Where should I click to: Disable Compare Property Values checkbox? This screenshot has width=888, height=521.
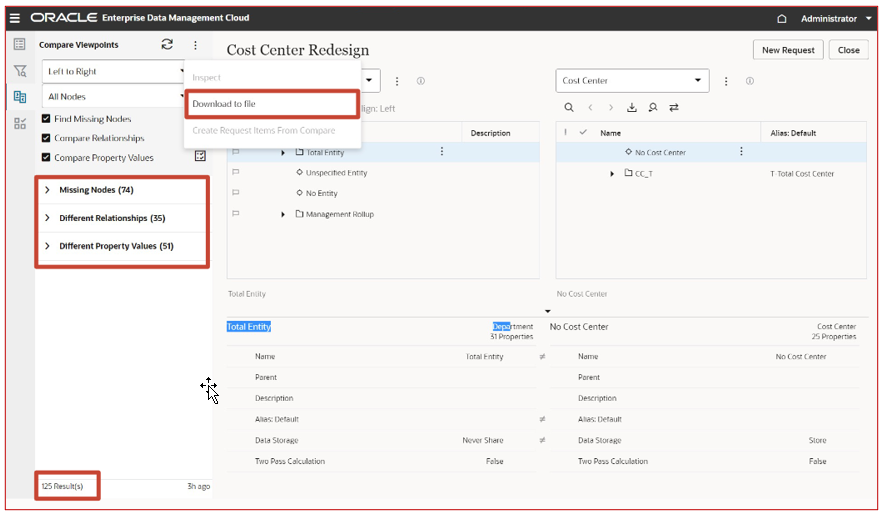(x=46, y=157)
